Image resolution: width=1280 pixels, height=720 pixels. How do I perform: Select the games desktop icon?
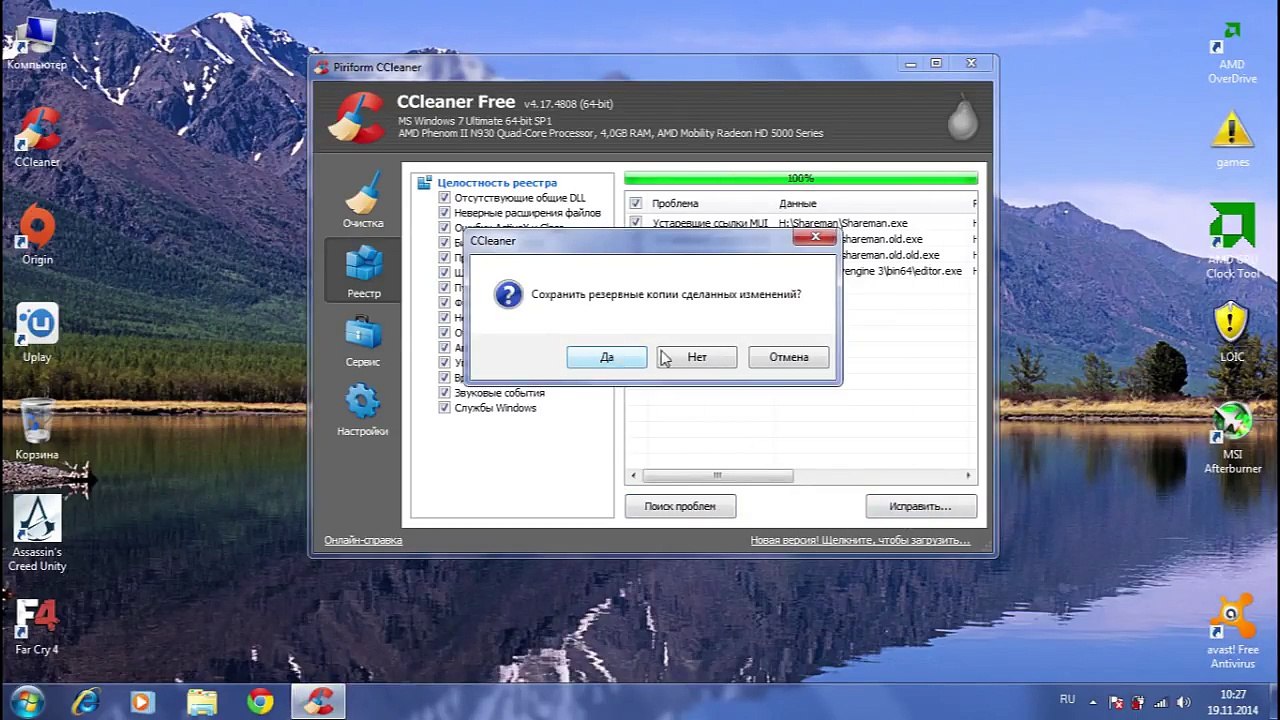[x=1232, y=139]
